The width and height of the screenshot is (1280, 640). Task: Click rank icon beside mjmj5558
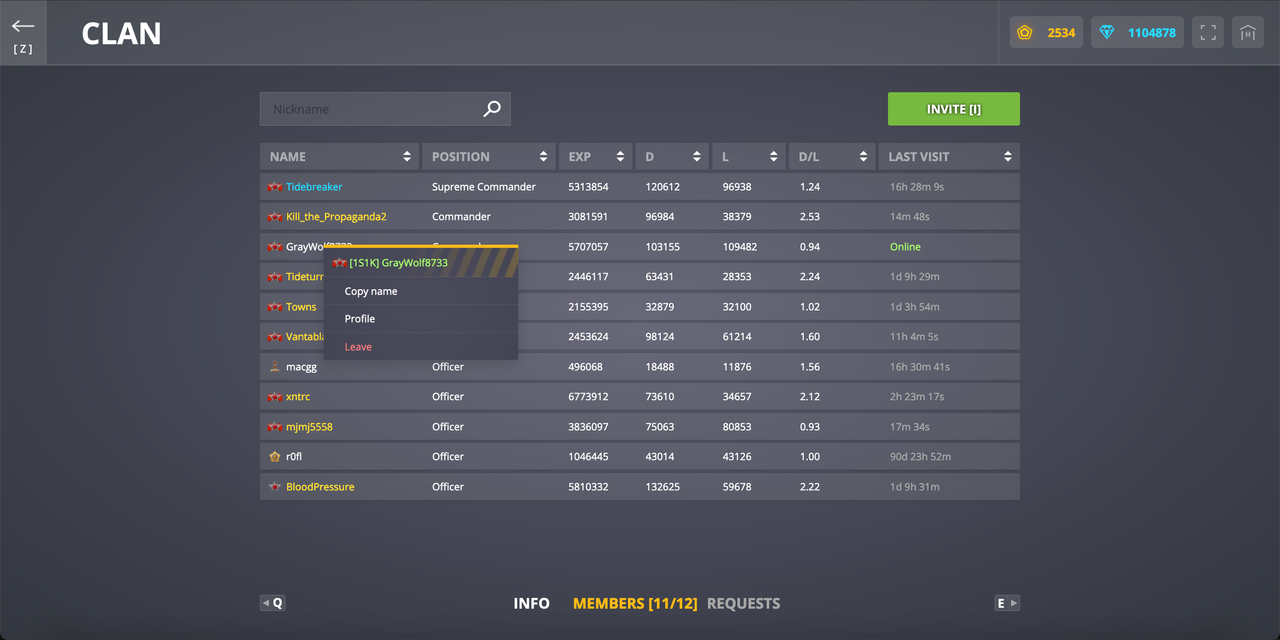(275, 427)
